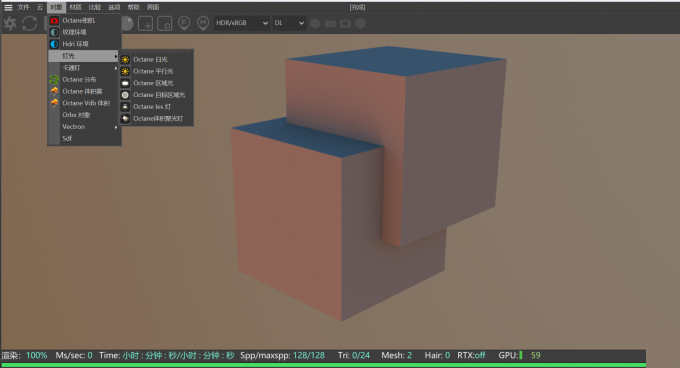Click the GPU: 59 status entry

coord(520,355)
